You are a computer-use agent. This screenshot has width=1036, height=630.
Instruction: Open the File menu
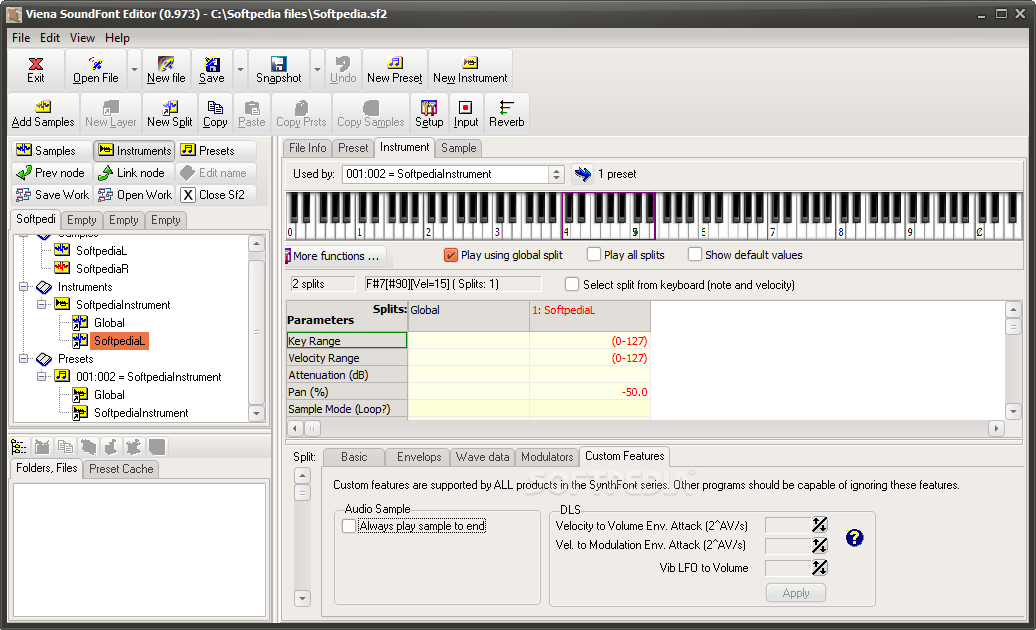pyautogui.click(x=20, y=38)
